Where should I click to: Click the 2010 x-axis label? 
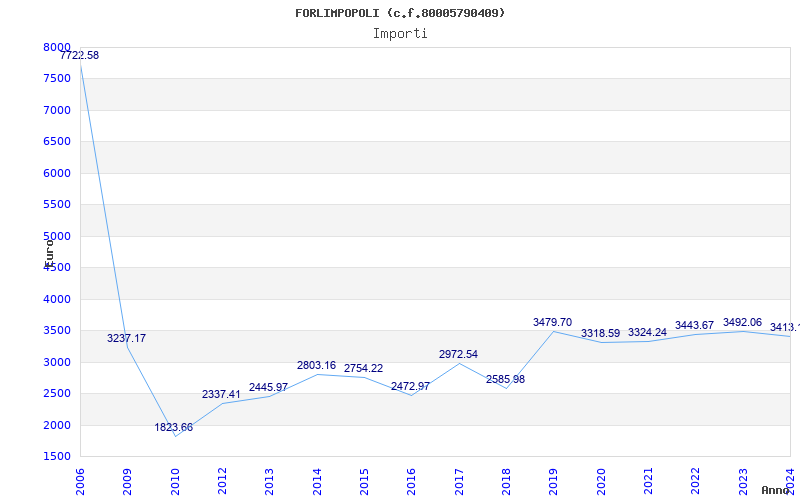tap(175, 482)
